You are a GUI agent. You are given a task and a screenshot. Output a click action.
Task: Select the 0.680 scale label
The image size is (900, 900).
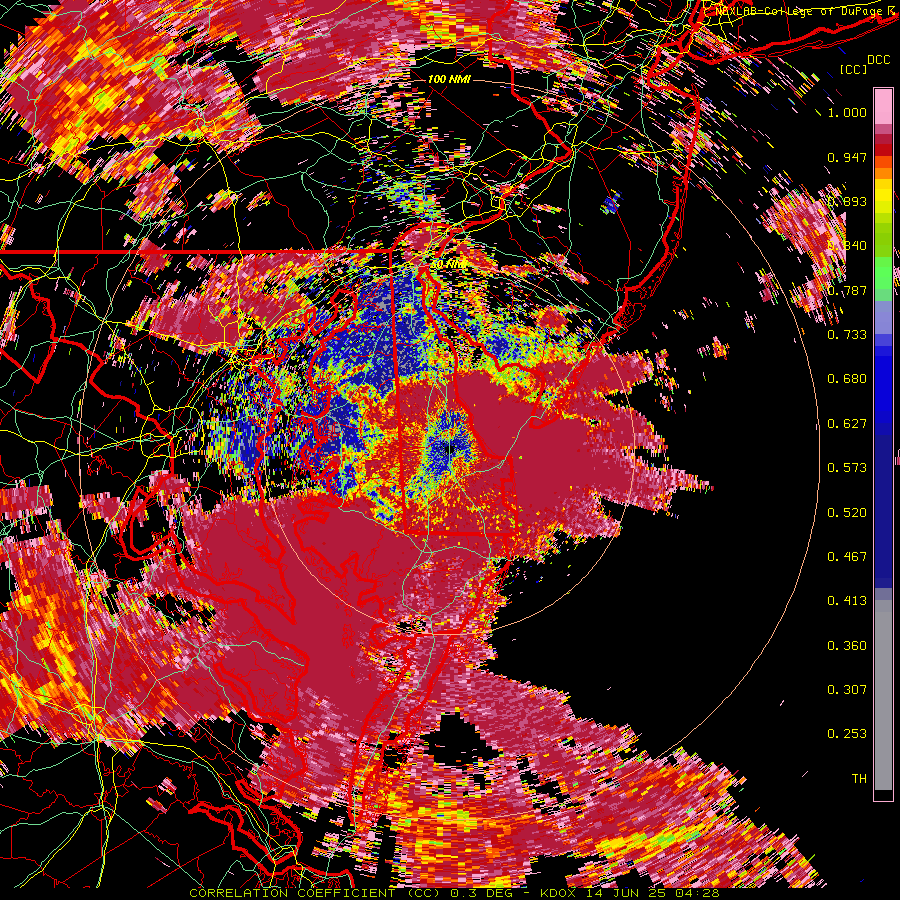(x=847, y=379)
